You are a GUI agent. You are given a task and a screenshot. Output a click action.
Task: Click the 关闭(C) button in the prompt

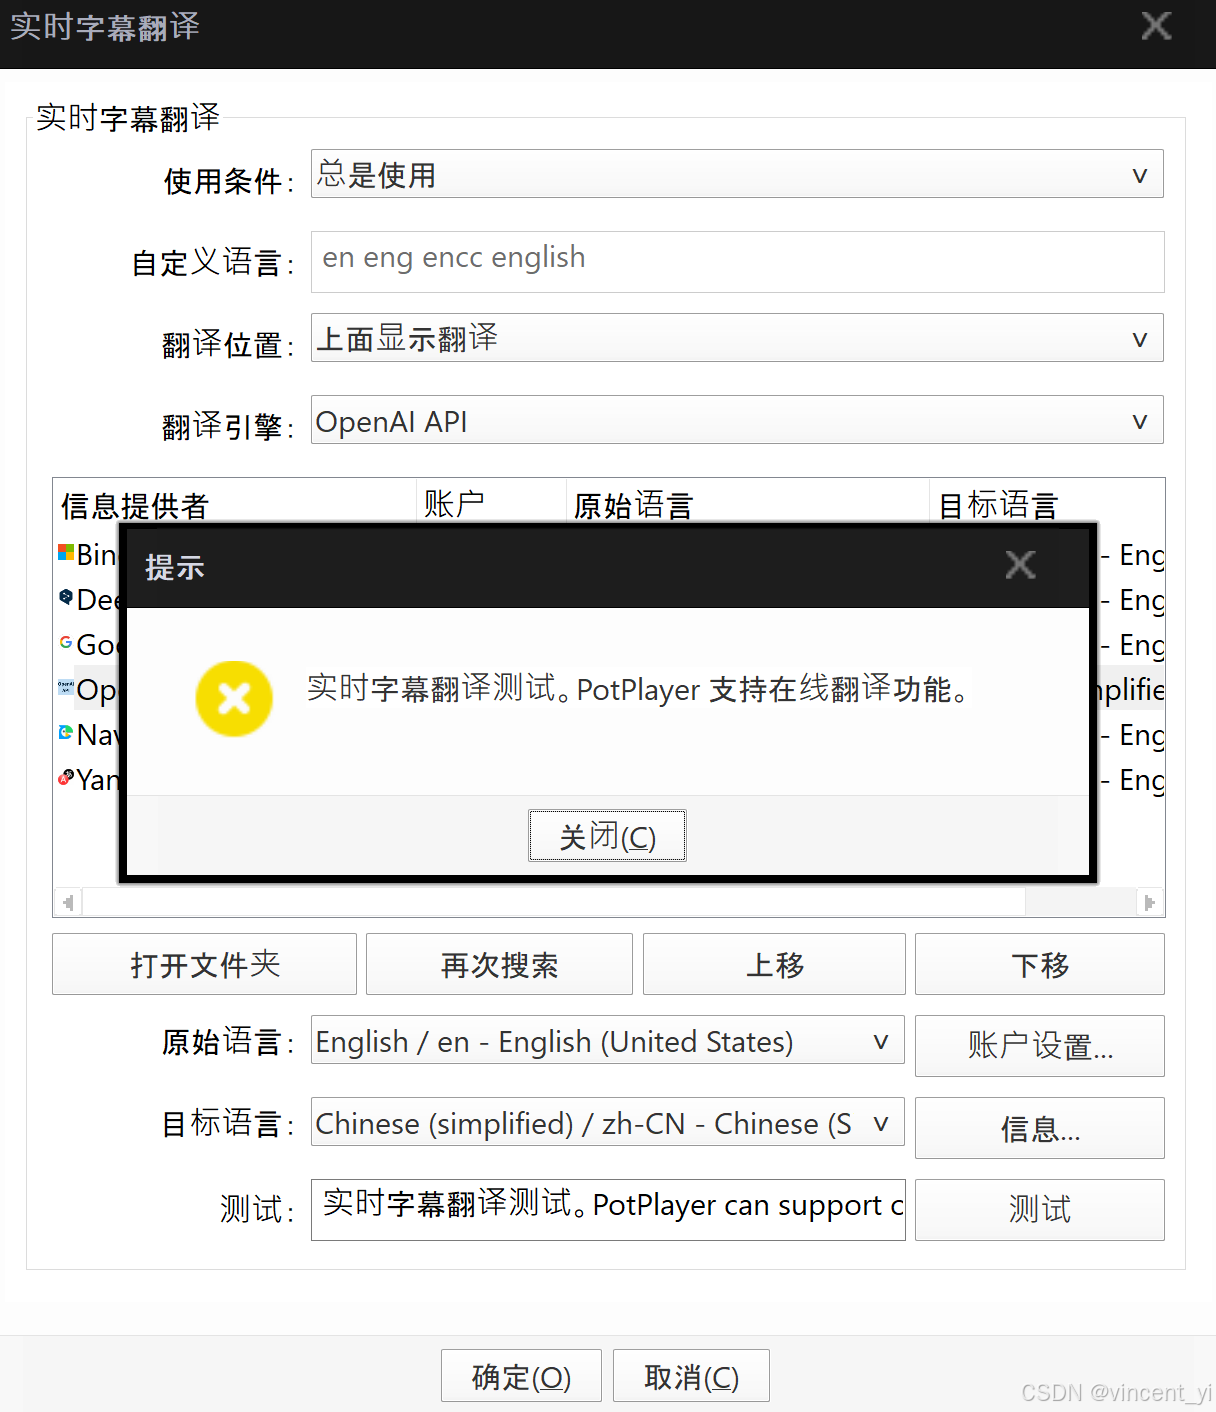[x=607, y=836]
